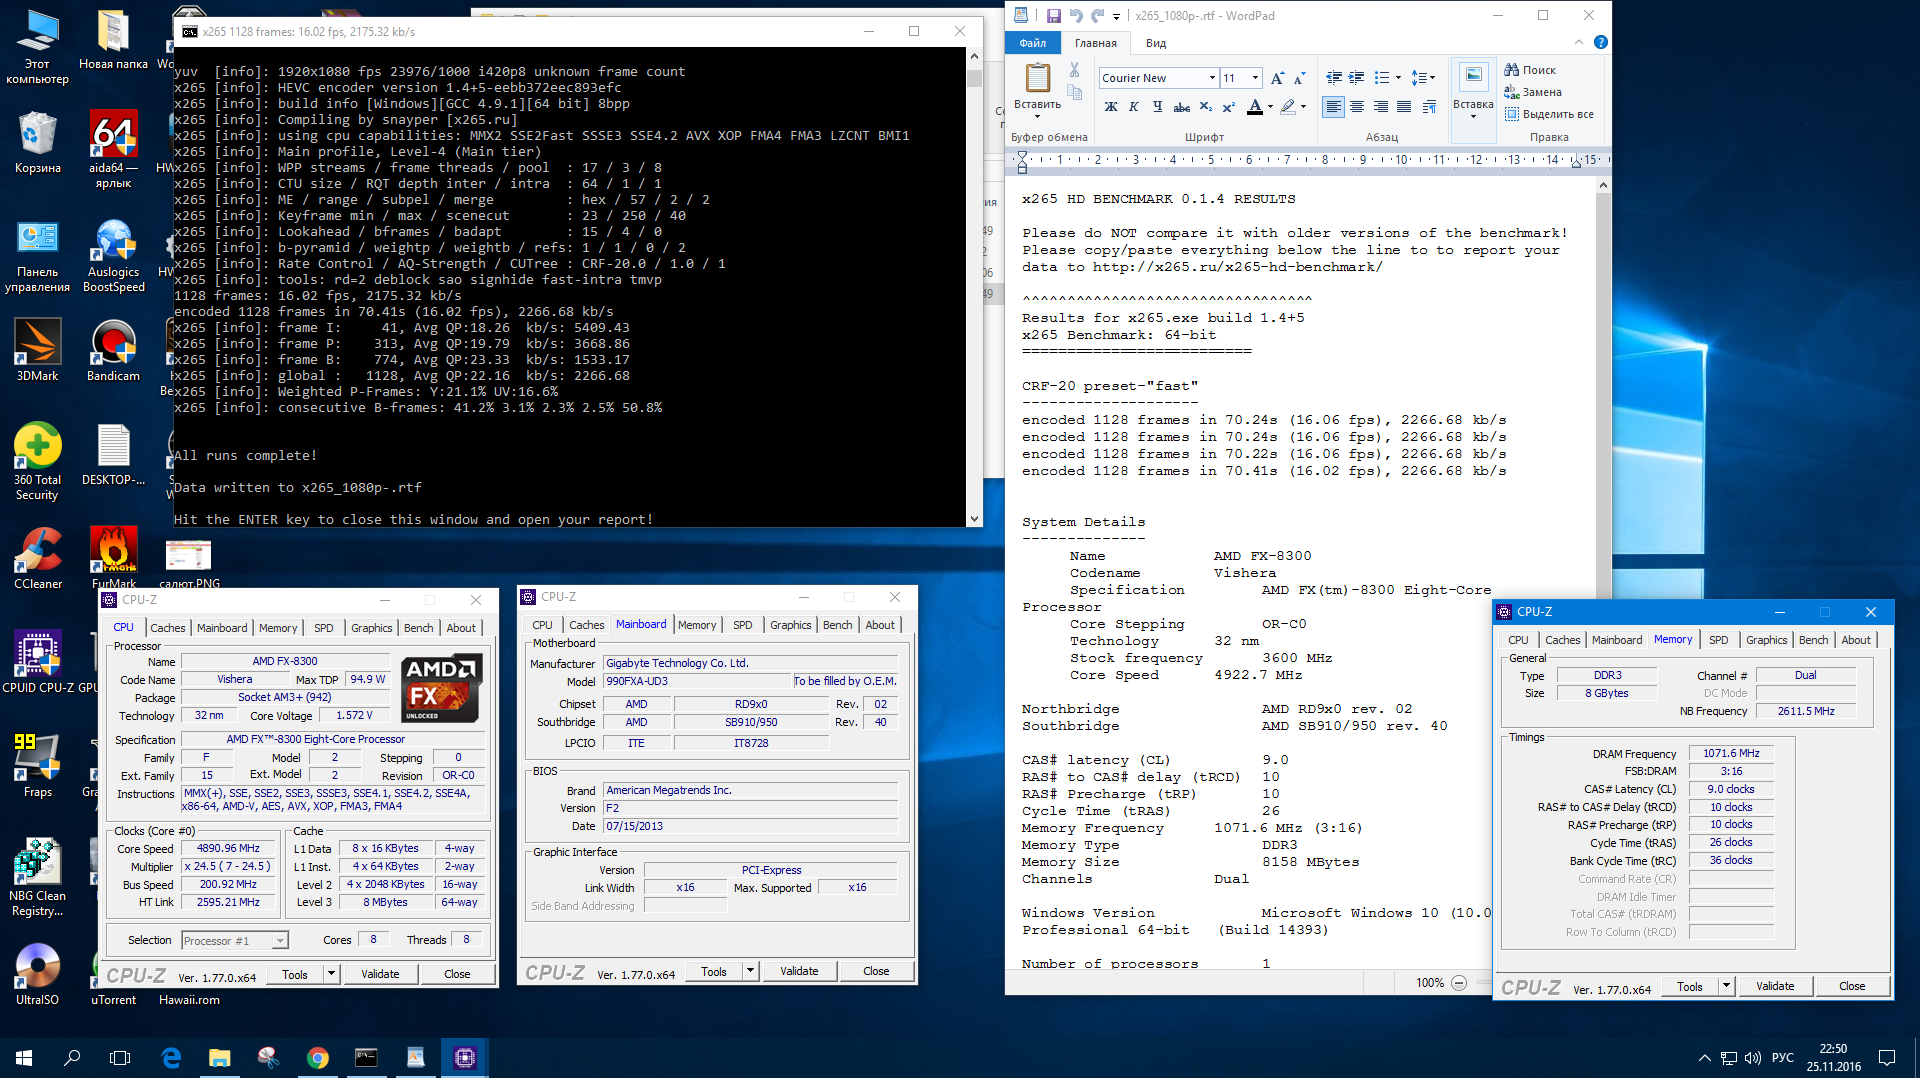Expand the bullet list style dropdown
The width and height of the screenshot is (1920, 1078).
click(1398, 78)
